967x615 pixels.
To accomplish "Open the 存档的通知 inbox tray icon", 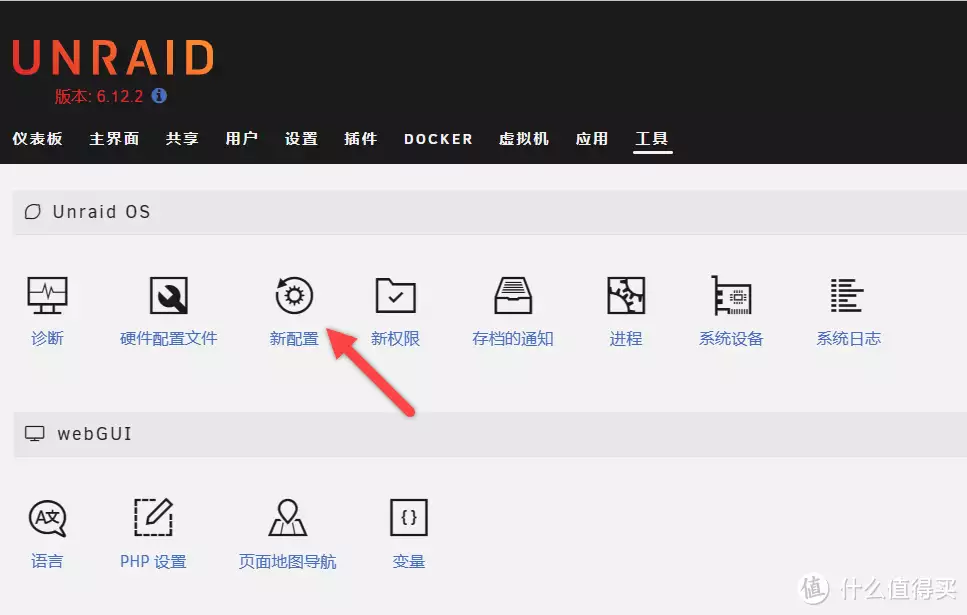I will coord(513,295).
